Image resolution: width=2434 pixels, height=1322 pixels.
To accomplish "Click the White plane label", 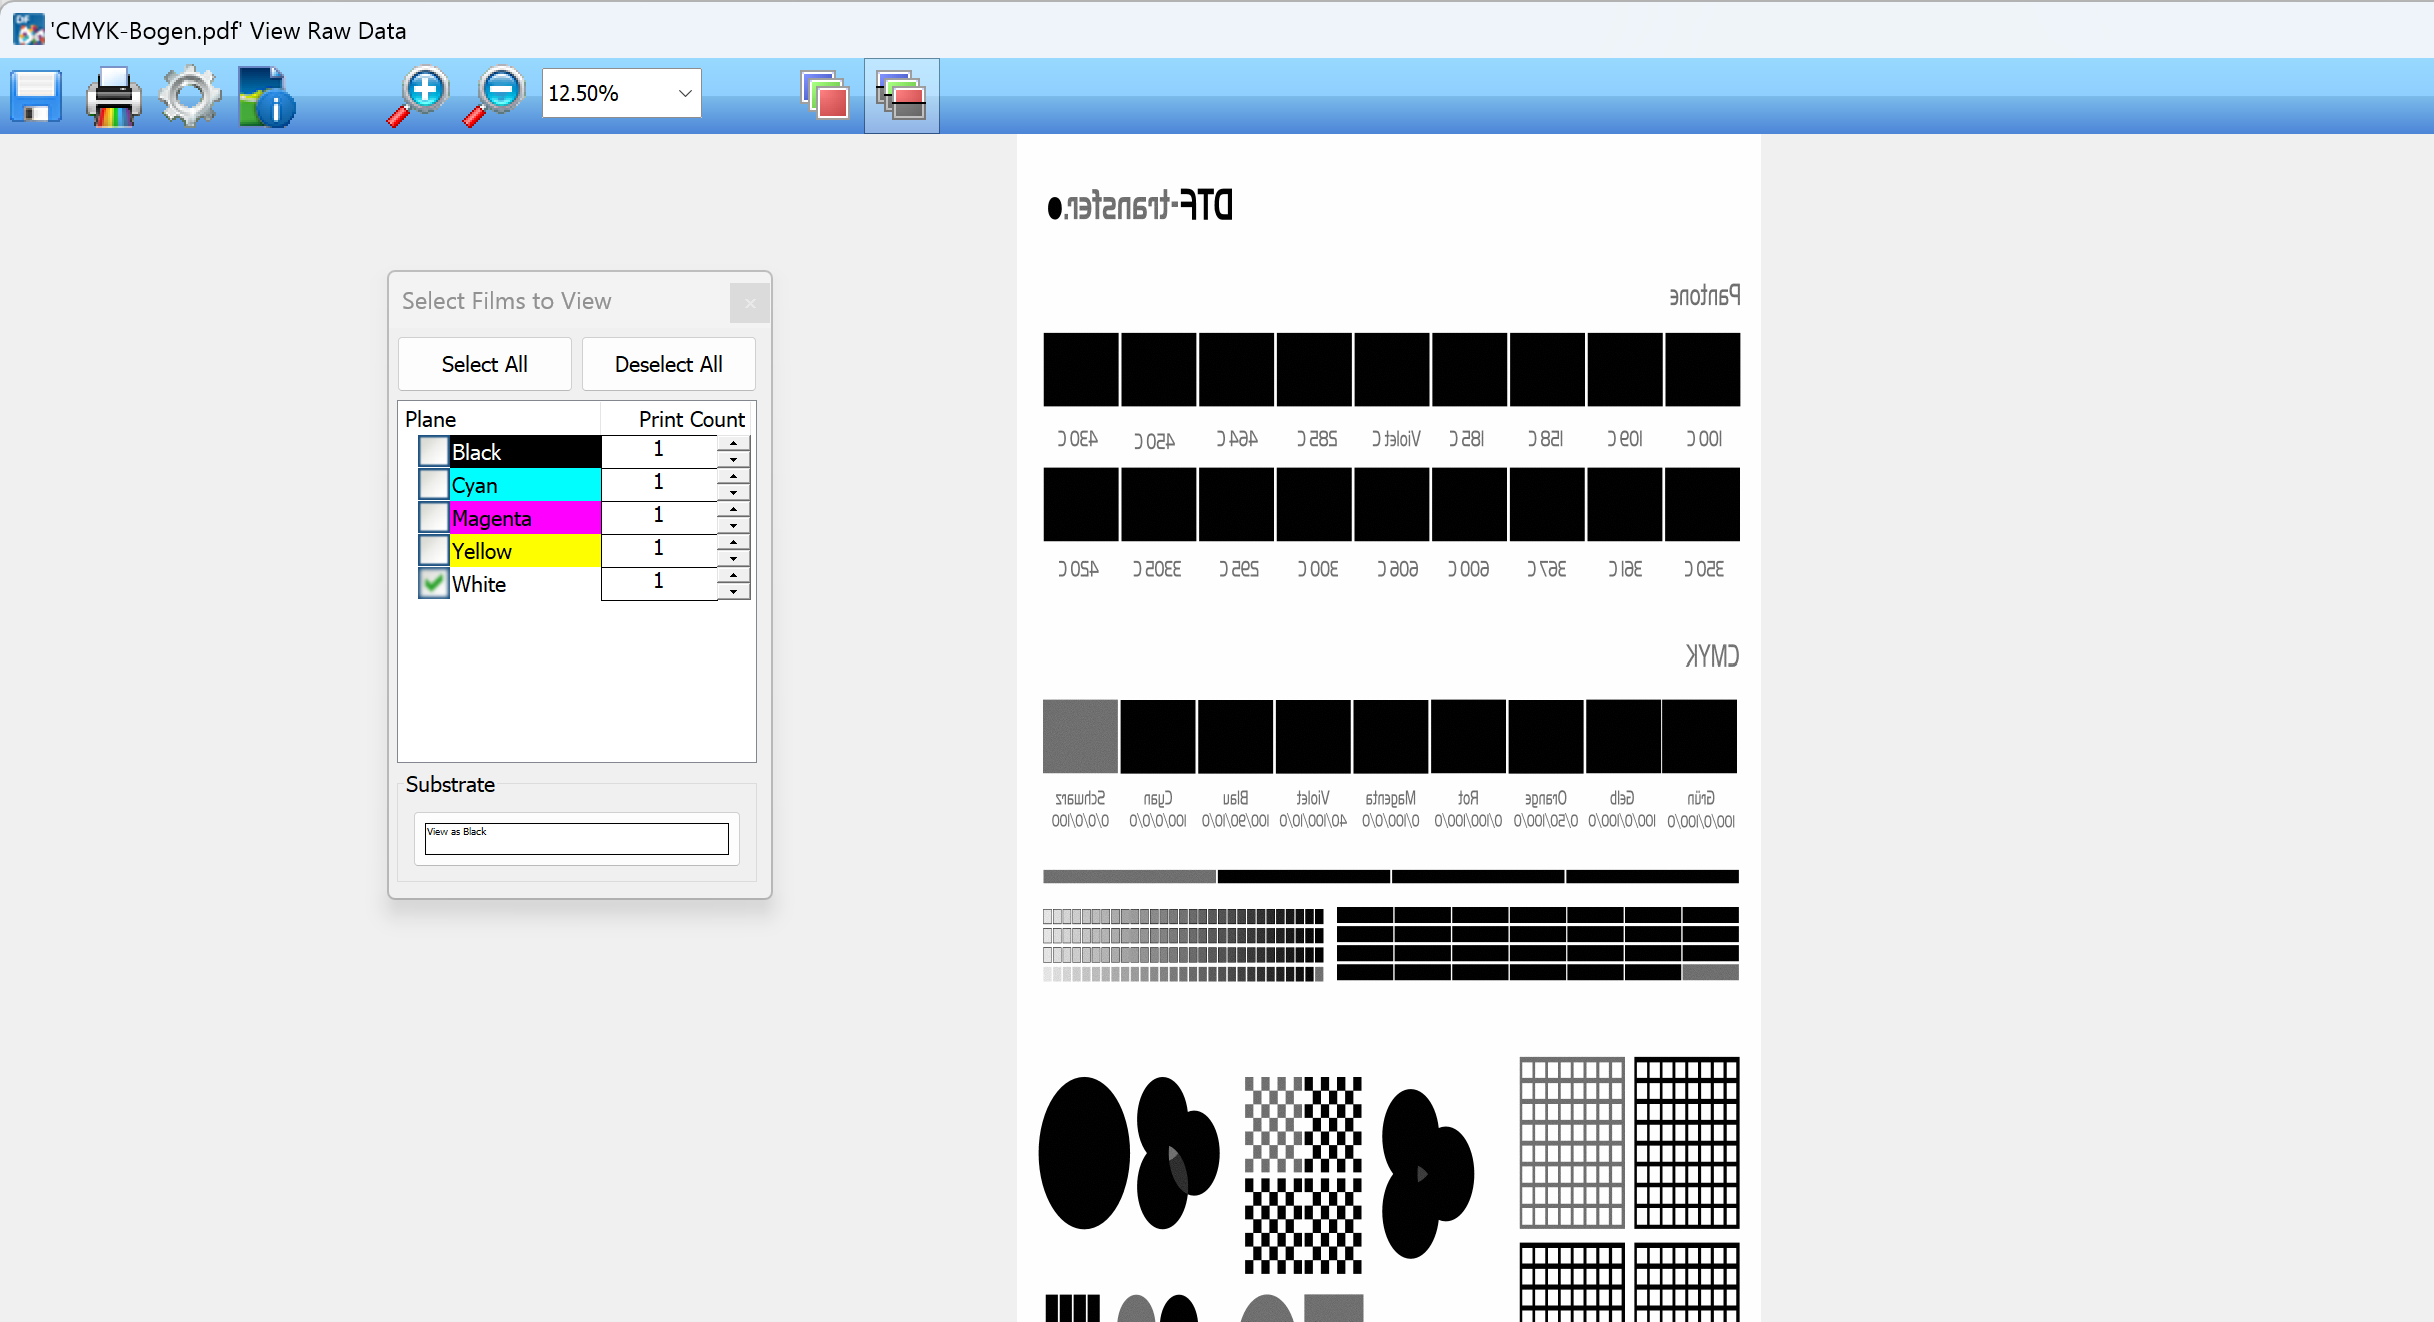I will click(479, 584).
